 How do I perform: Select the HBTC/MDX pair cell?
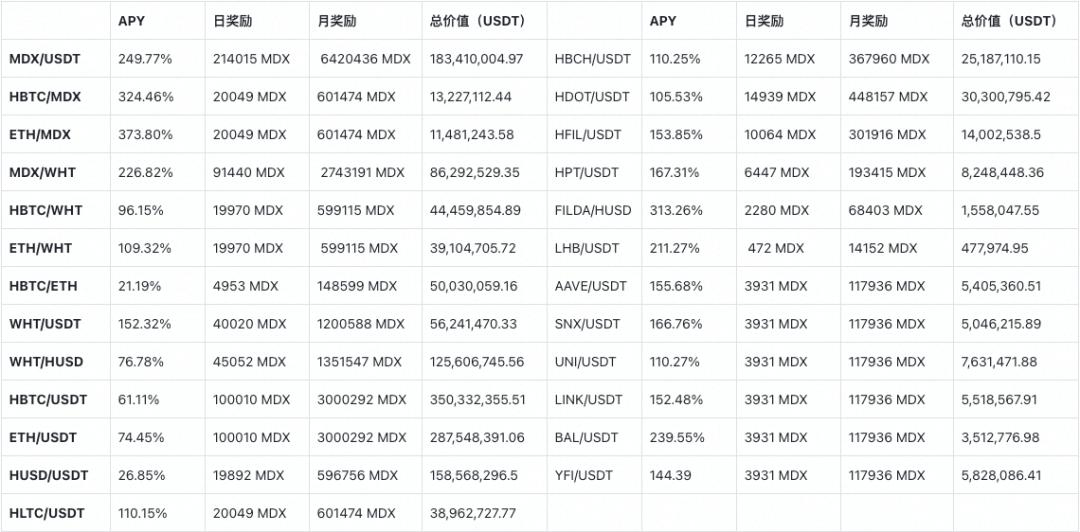click(x=45, y=97)
